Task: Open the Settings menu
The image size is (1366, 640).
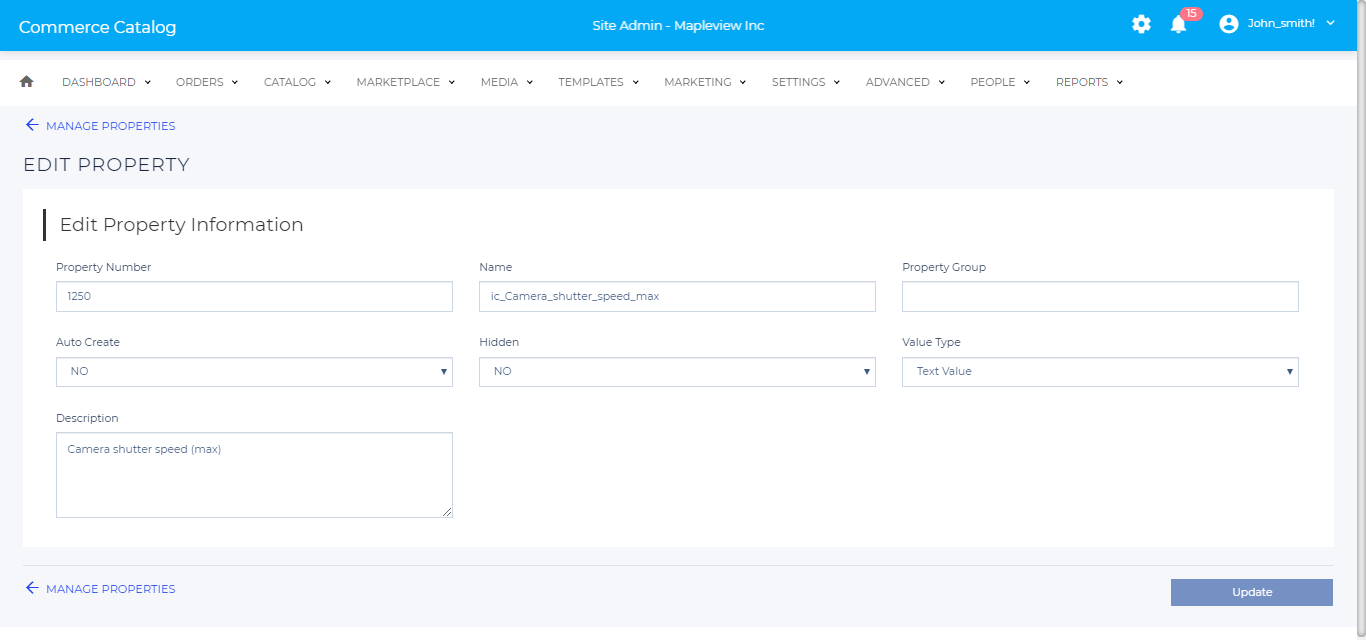Action: pyautogui.click(x=806, y=82)
